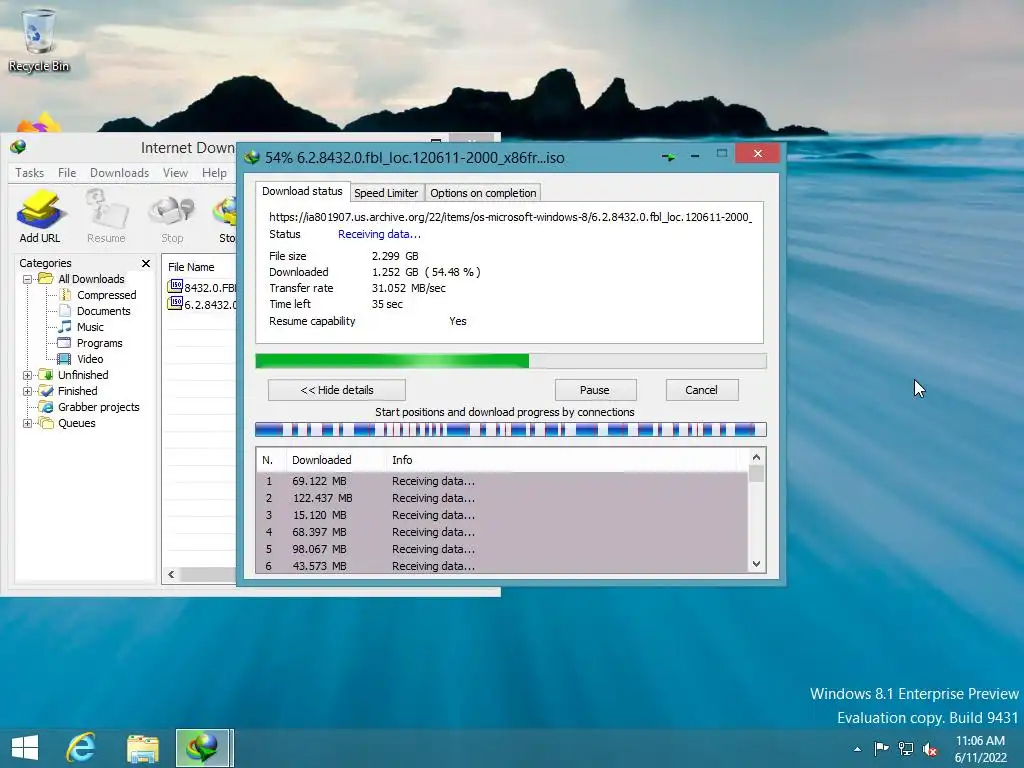Select the Compressed category

[x=106, y=295]
